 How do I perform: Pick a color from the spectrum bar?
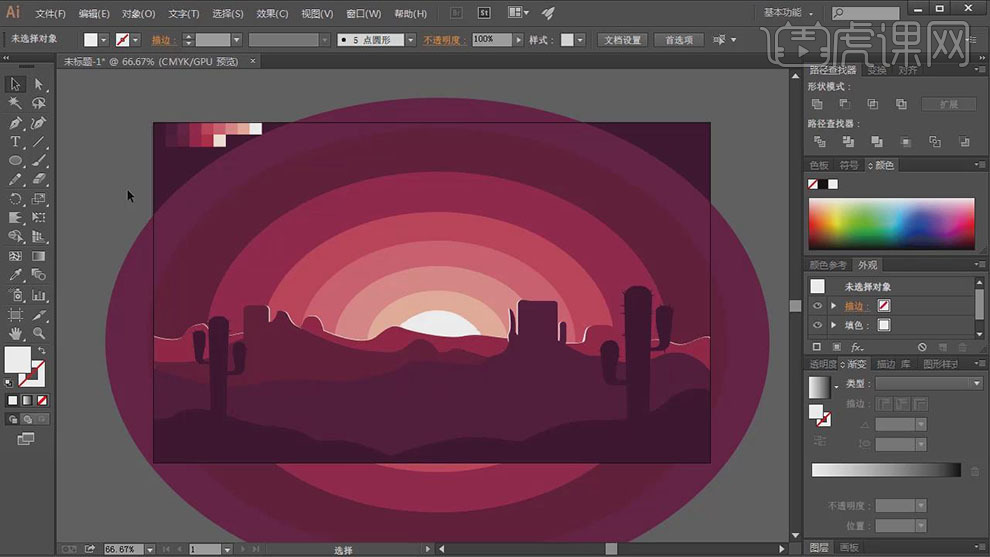tap(890, 224)
